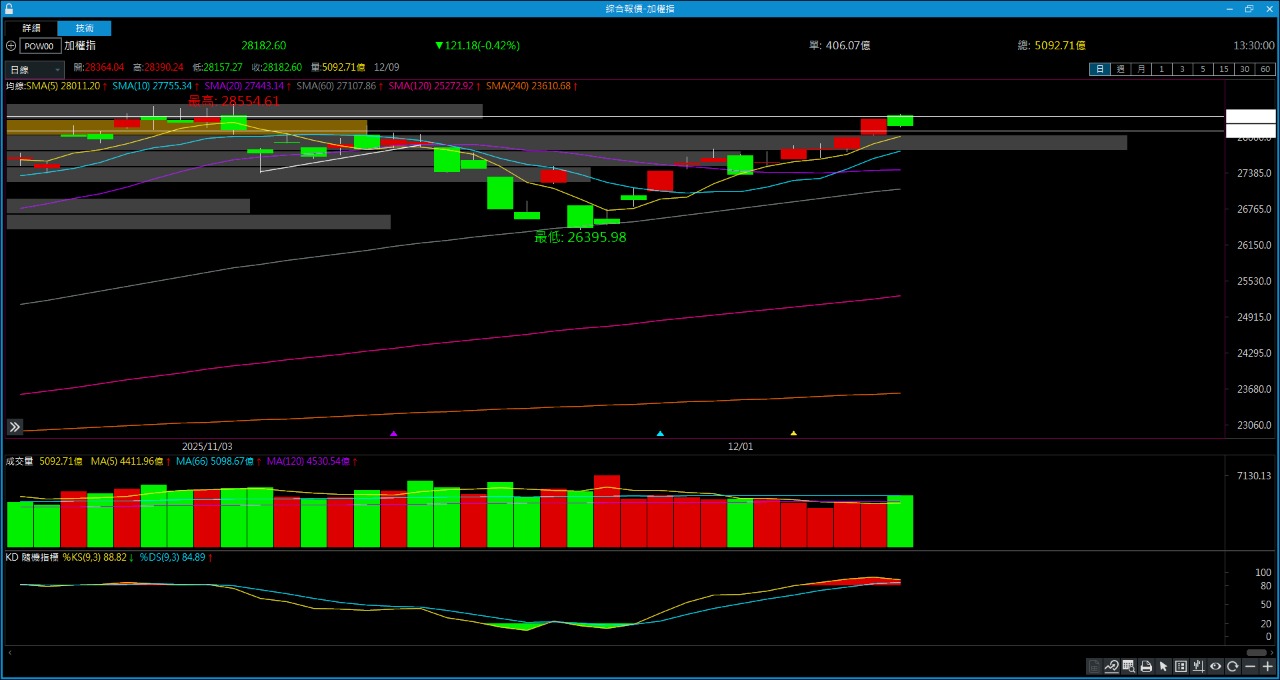
Task: Open the data table search icon
Action: [x=1128, y=666]
